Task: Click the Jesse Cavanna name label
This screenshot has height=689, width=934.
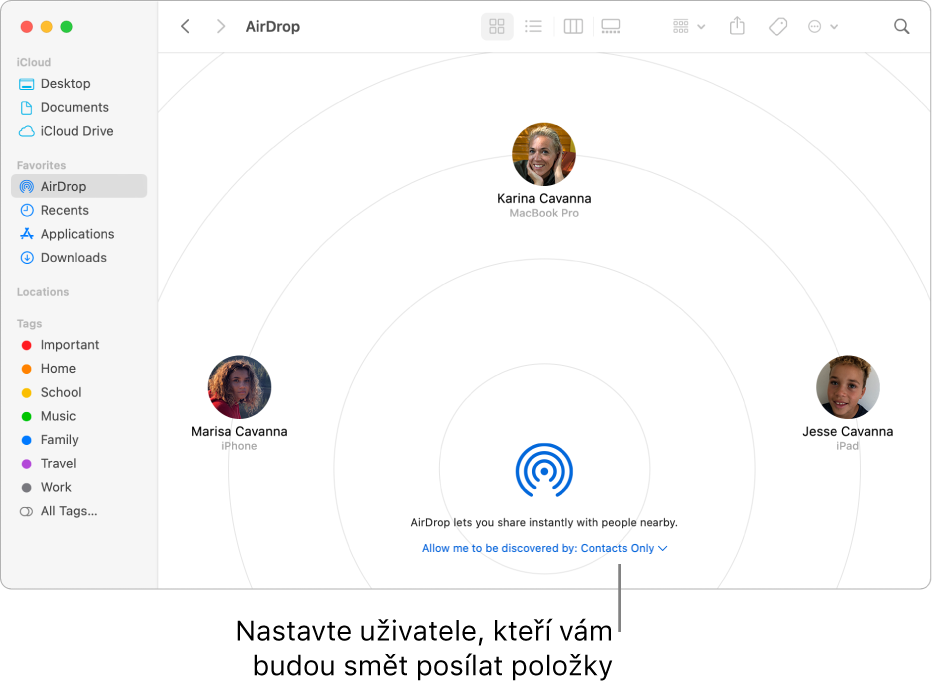Action: click(x=848, y=431)
